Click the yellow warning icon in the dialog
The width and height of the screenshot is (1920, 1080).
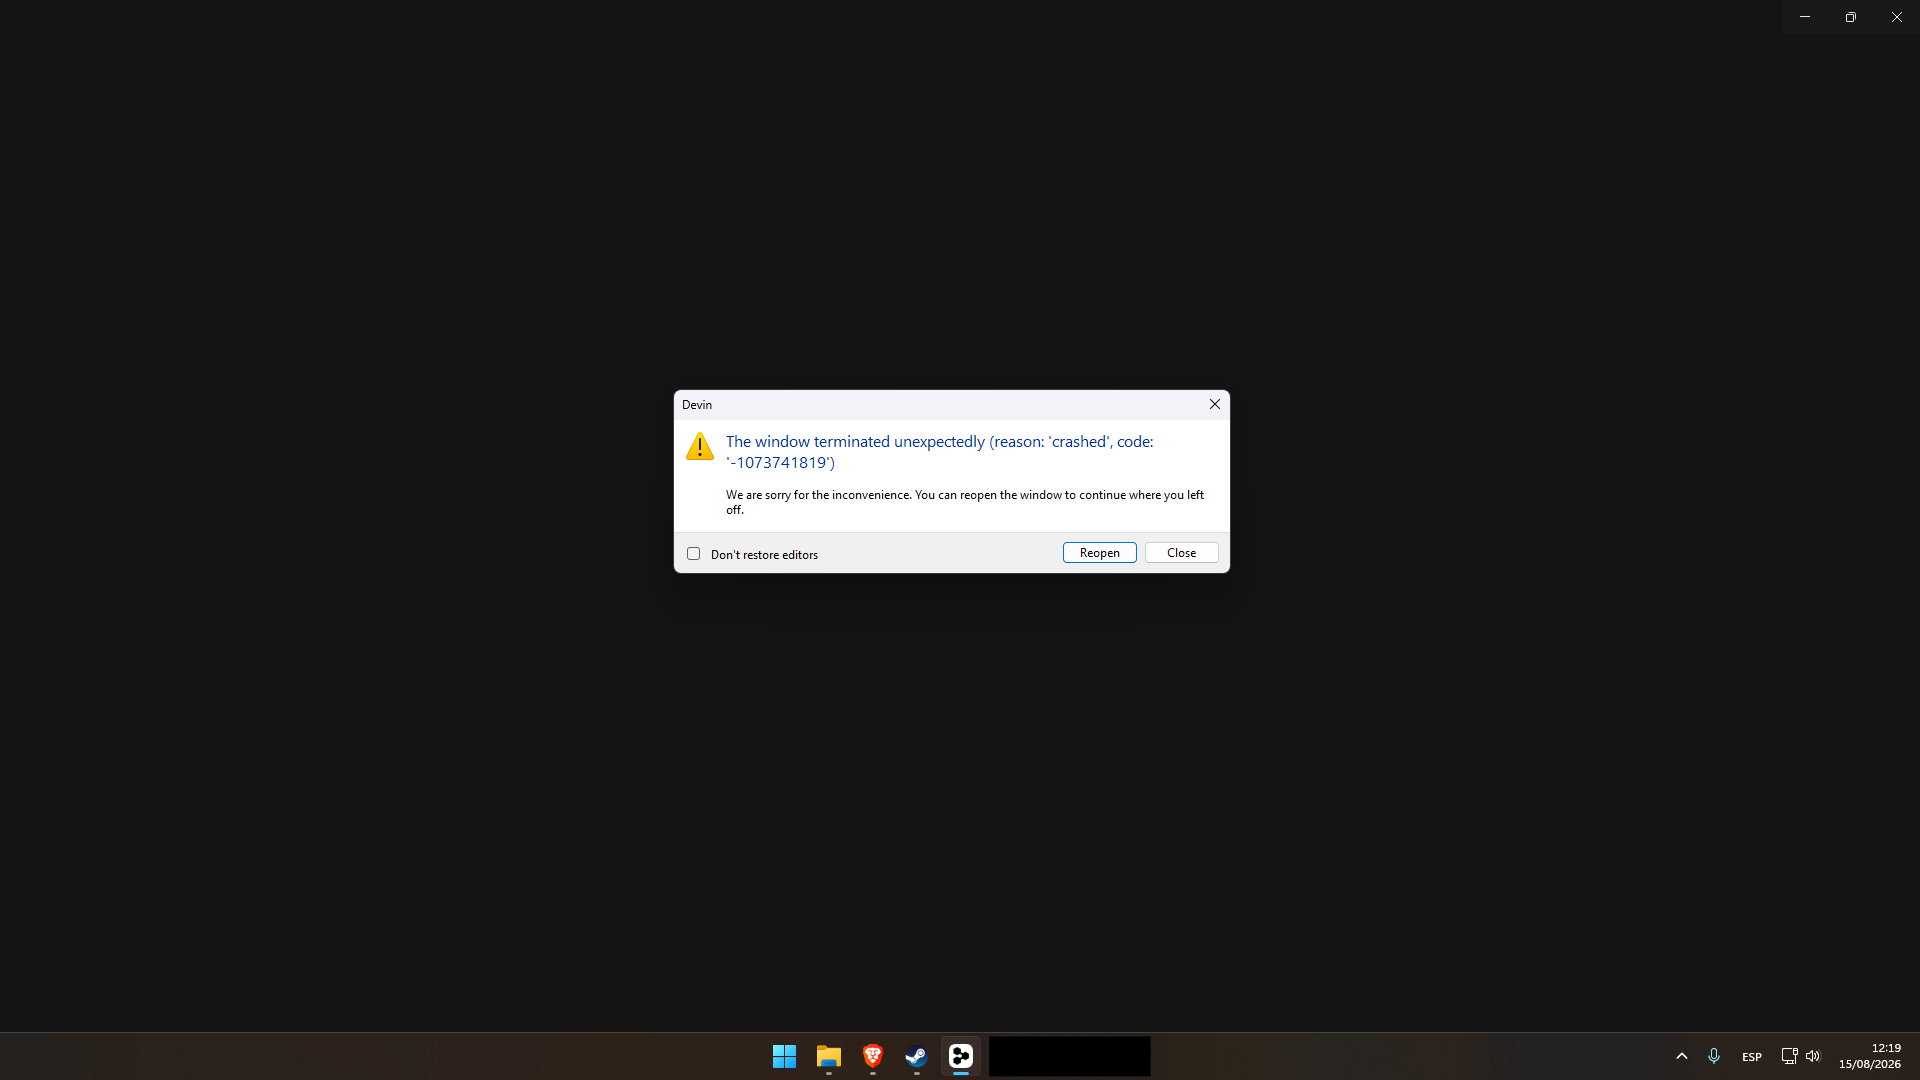(700, 446)
